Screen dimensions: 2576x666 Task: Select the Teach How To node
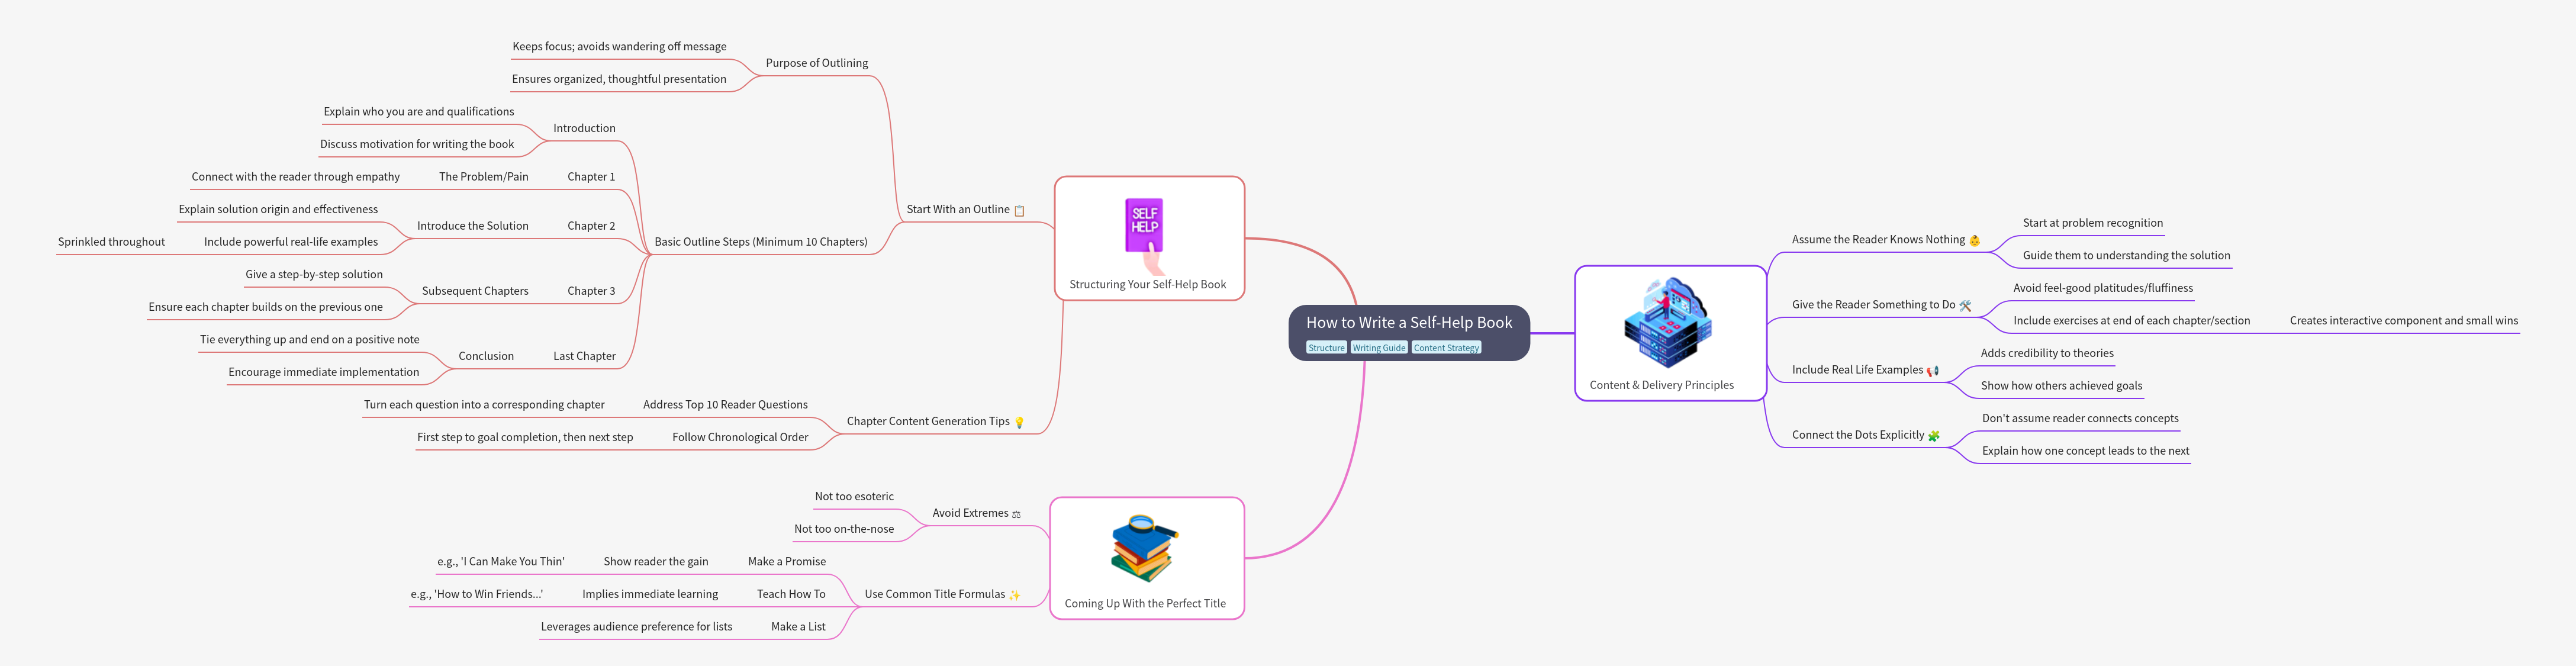pos(790,594)
